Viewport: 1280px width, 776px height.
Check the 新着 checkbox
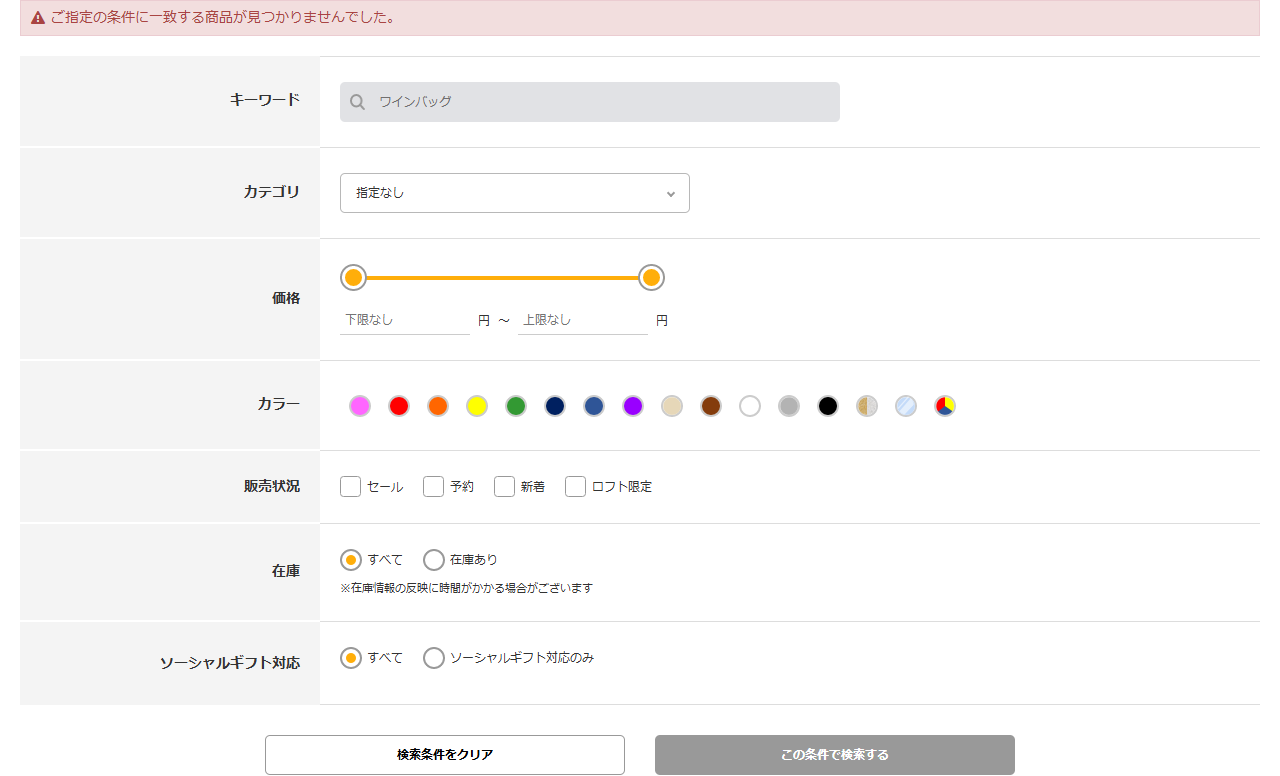504,487
